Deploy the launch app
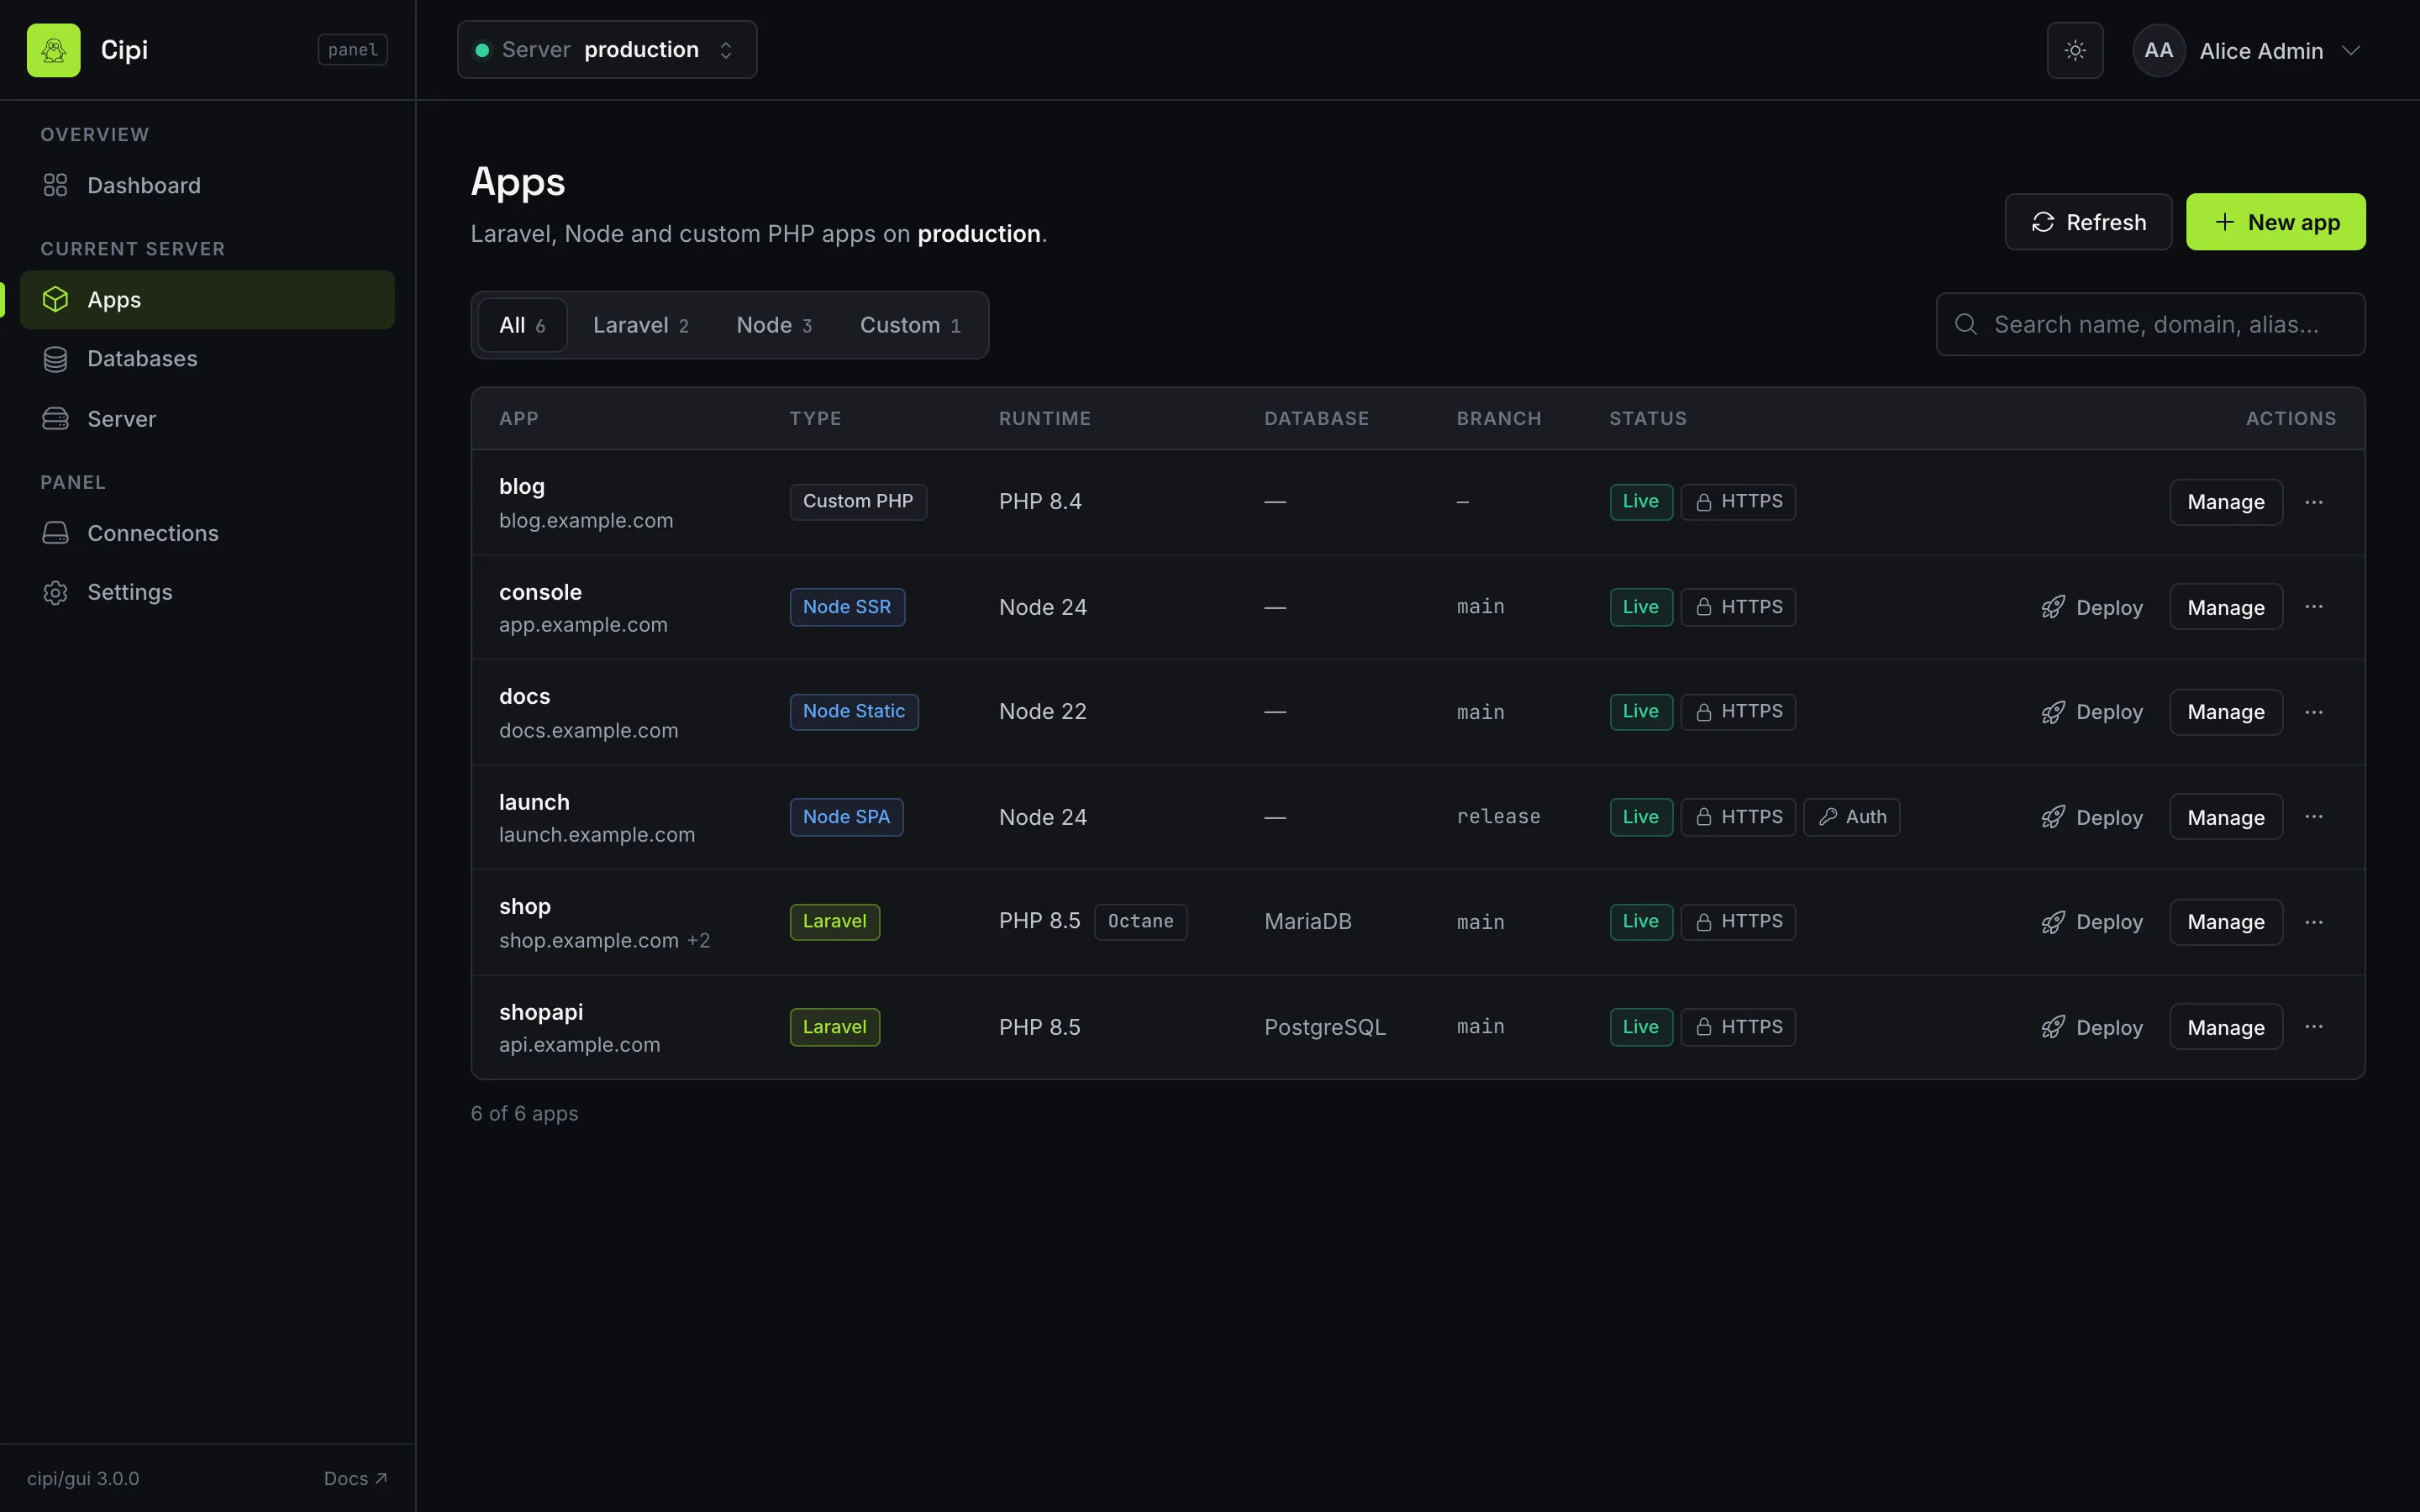Viewport: 2420px width, 1512px height. point(2092,818)
